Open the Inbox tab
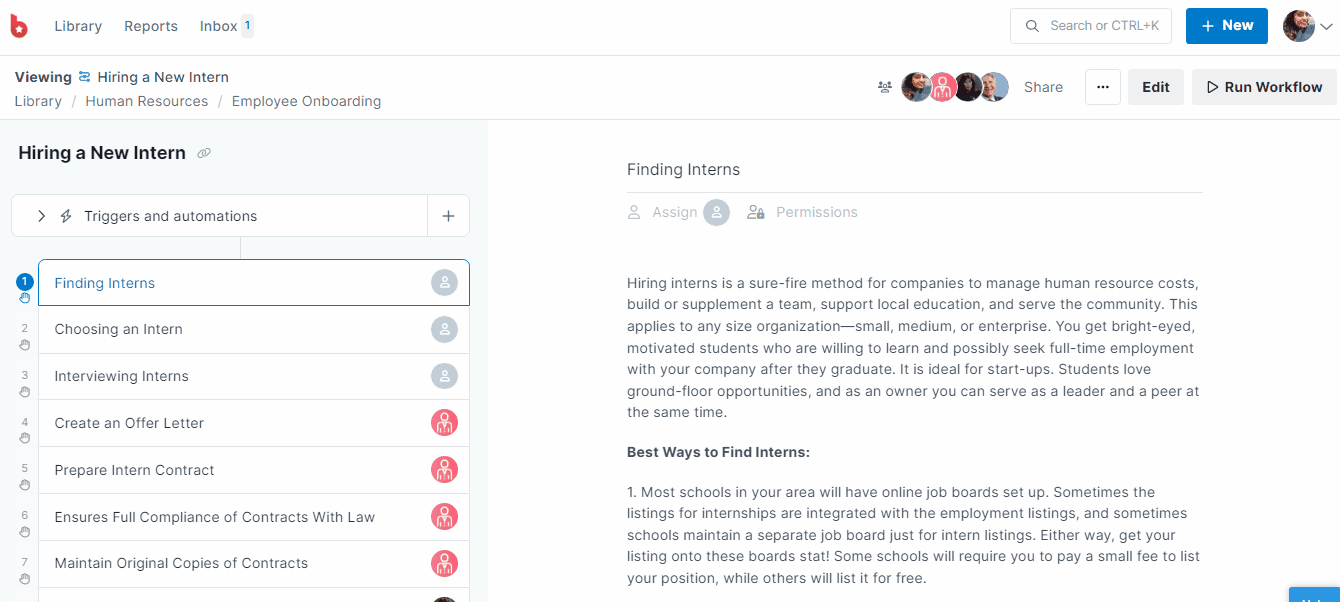The image size is (1340, 602). 226,26
